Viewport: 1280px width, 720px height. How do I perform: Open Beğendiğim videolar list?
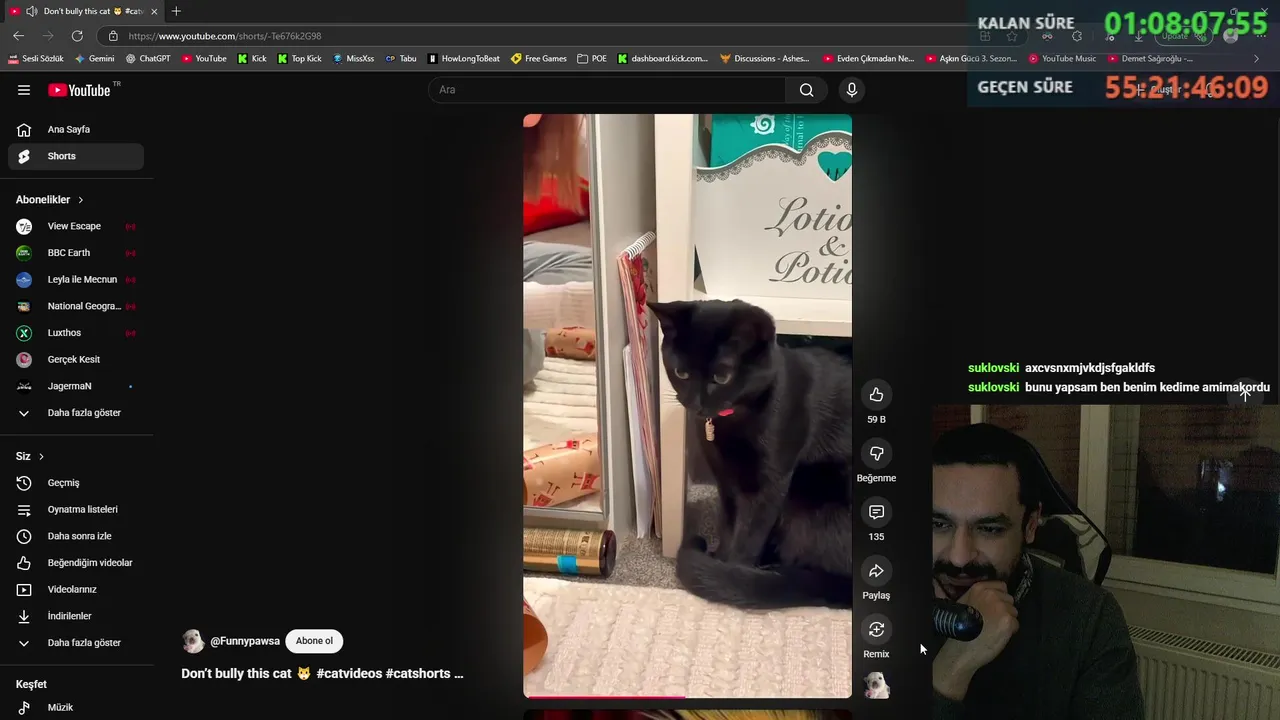(x=76, y=563)
